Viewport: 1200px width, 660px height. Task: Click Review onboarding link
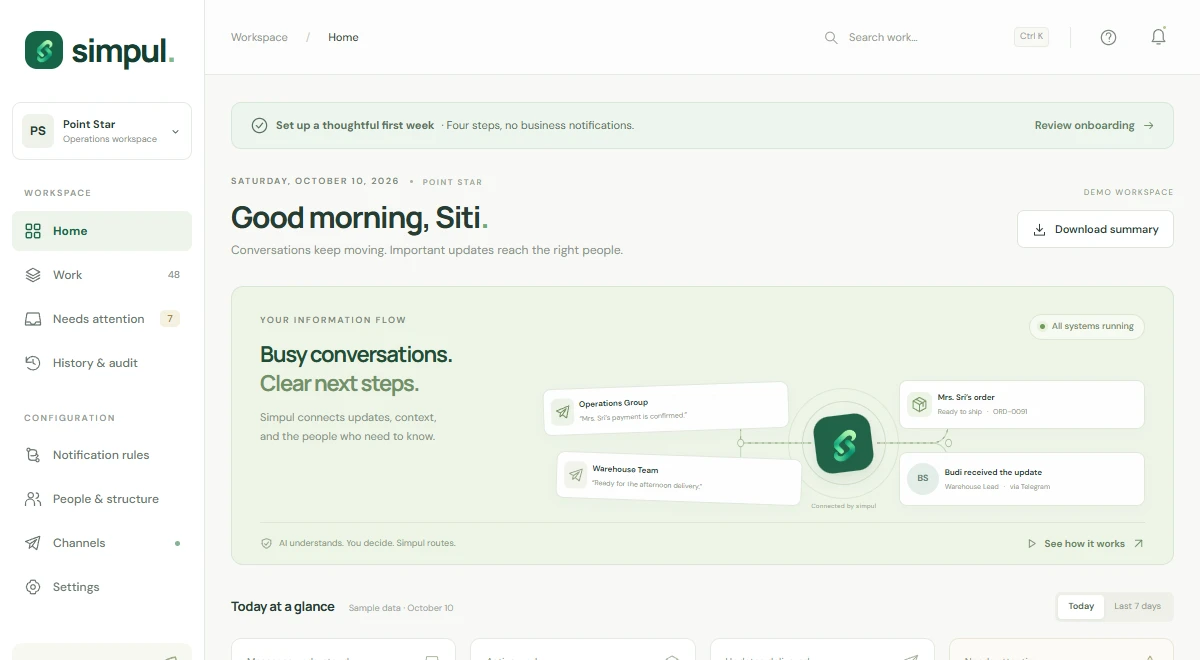pos(1094,126)
